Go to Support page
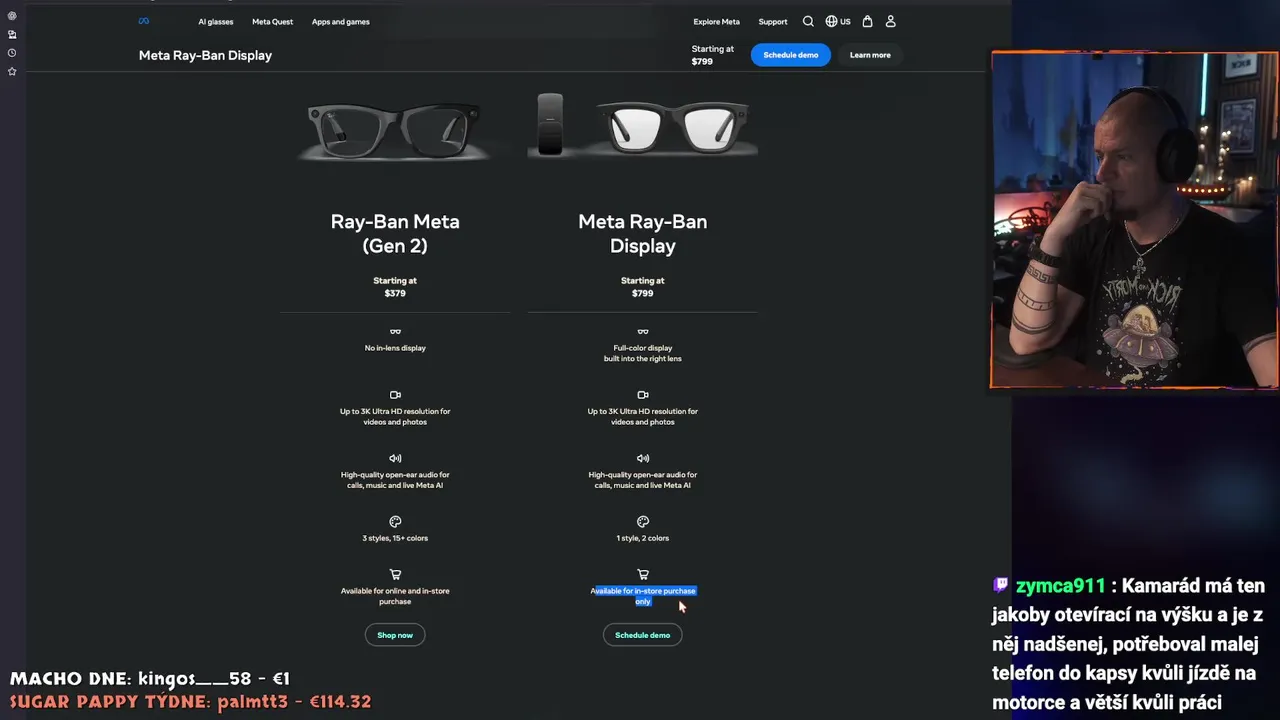1280x720 pixels. pyautogui.click(x=772, y=21)
